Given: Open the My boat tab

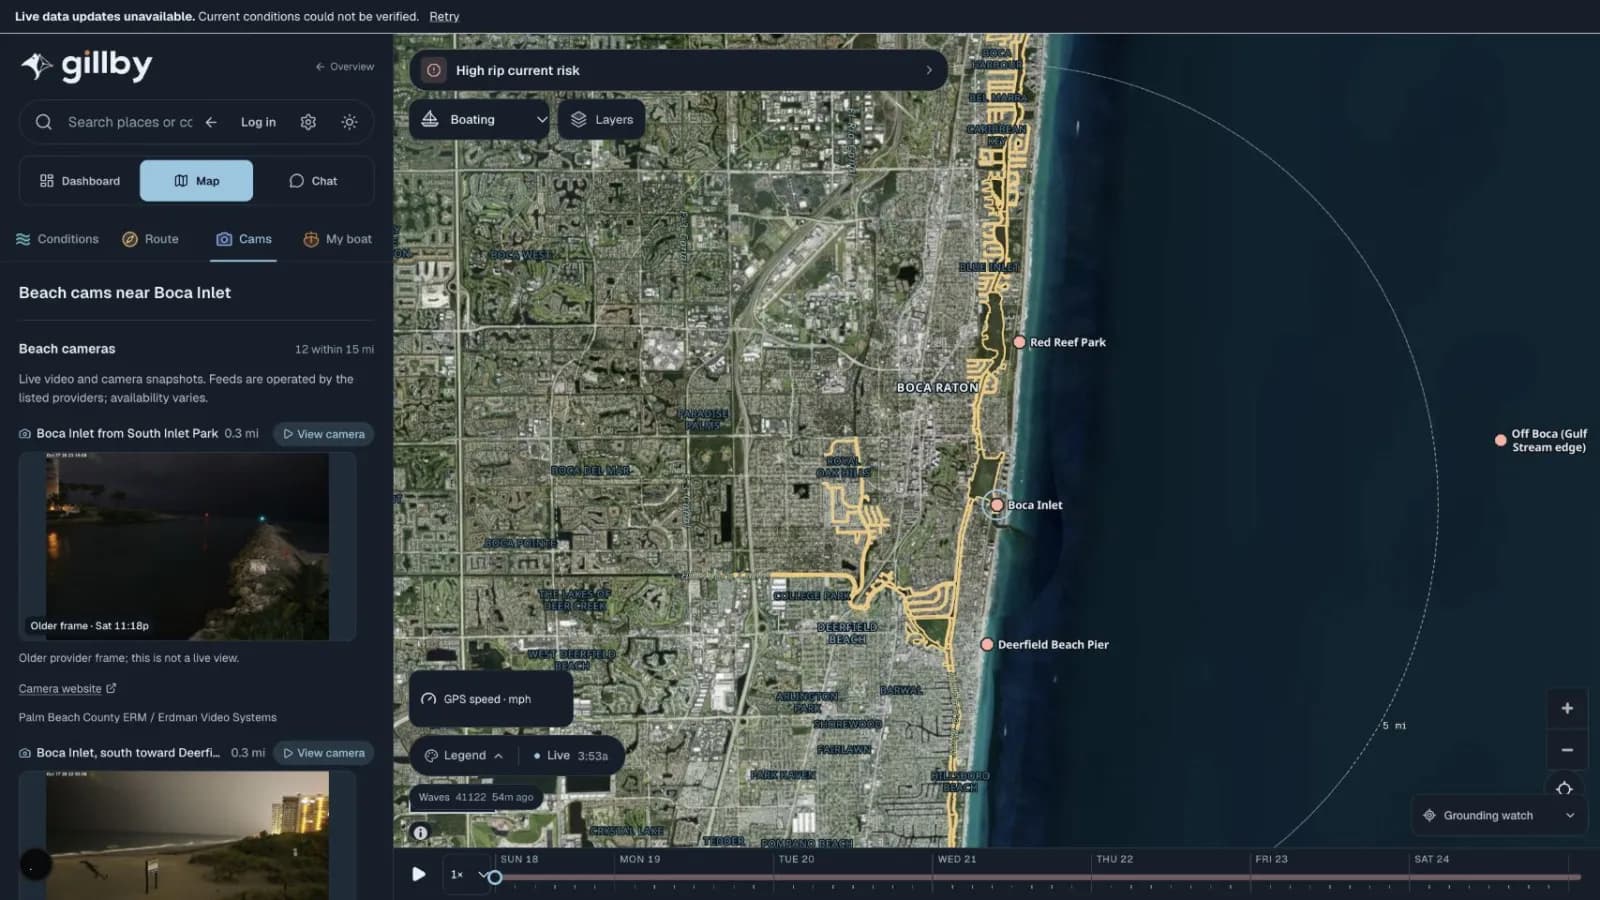Looking at the screenshot, I should tap(337, 239).
